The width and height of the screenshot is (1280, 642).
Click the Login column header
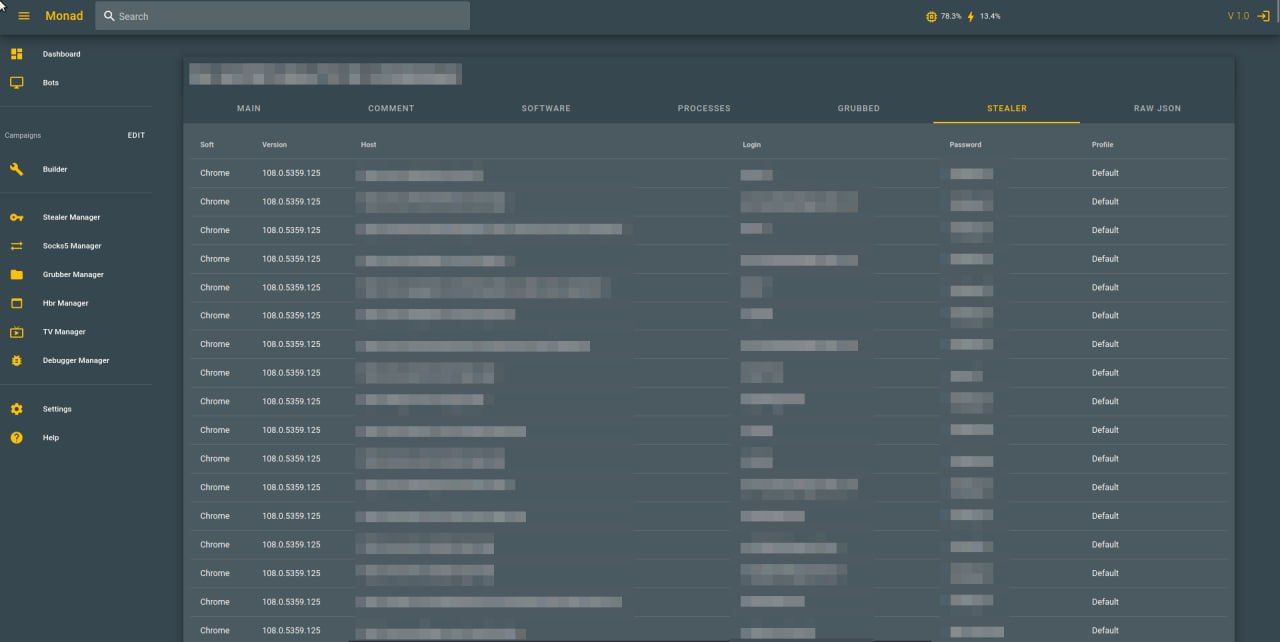(x=752, y=145)
